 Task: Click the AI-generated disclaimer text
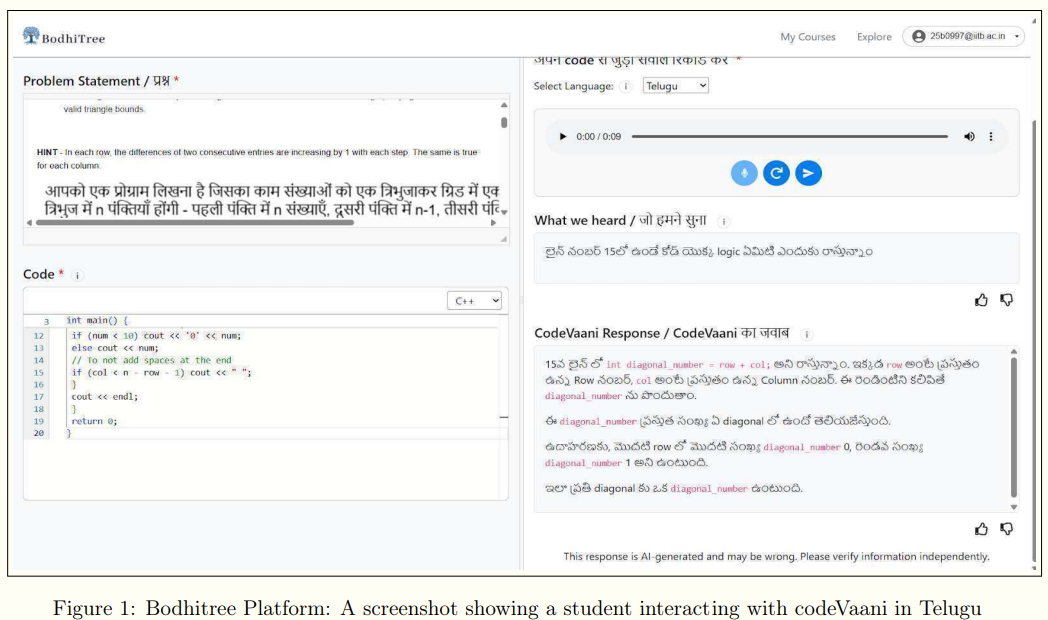coord(776,557)
